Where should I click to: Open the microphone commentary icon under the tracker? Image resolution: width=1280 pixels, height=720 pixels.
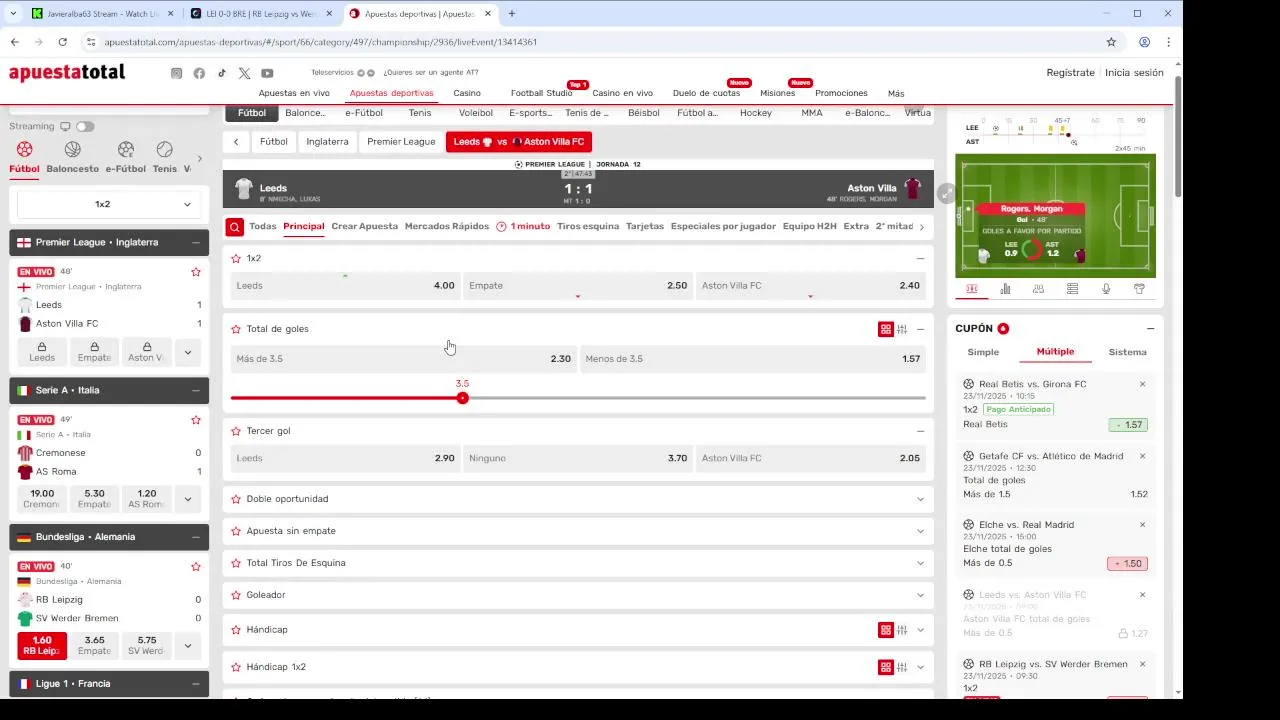[x=1106, y=289]
